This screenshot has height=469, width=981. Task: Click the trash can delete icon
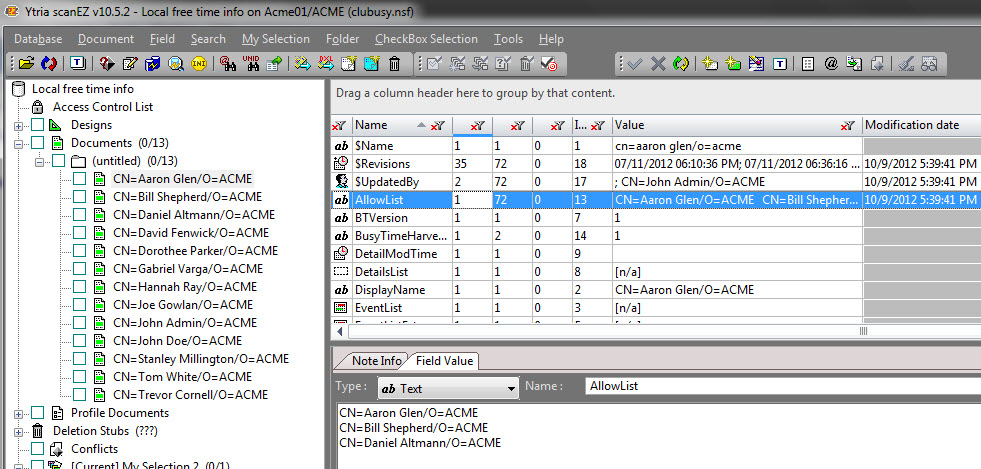coord(395,64)
